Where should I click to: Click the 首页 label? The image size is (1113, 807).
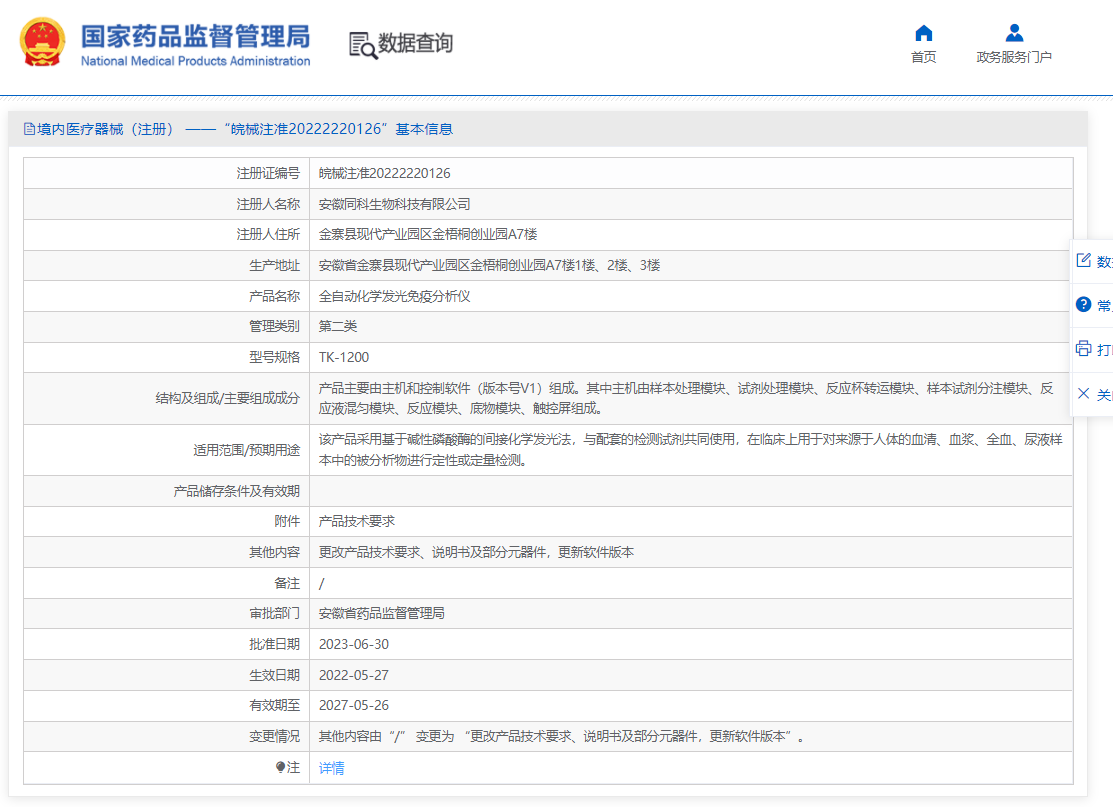tap(923, 57)
